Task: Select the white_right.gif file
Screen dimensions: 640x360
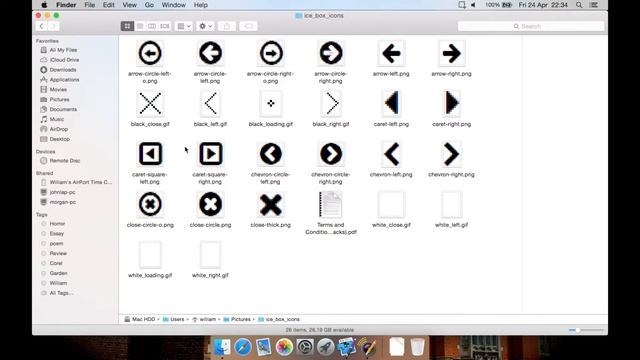Action: tap(210, 255)
